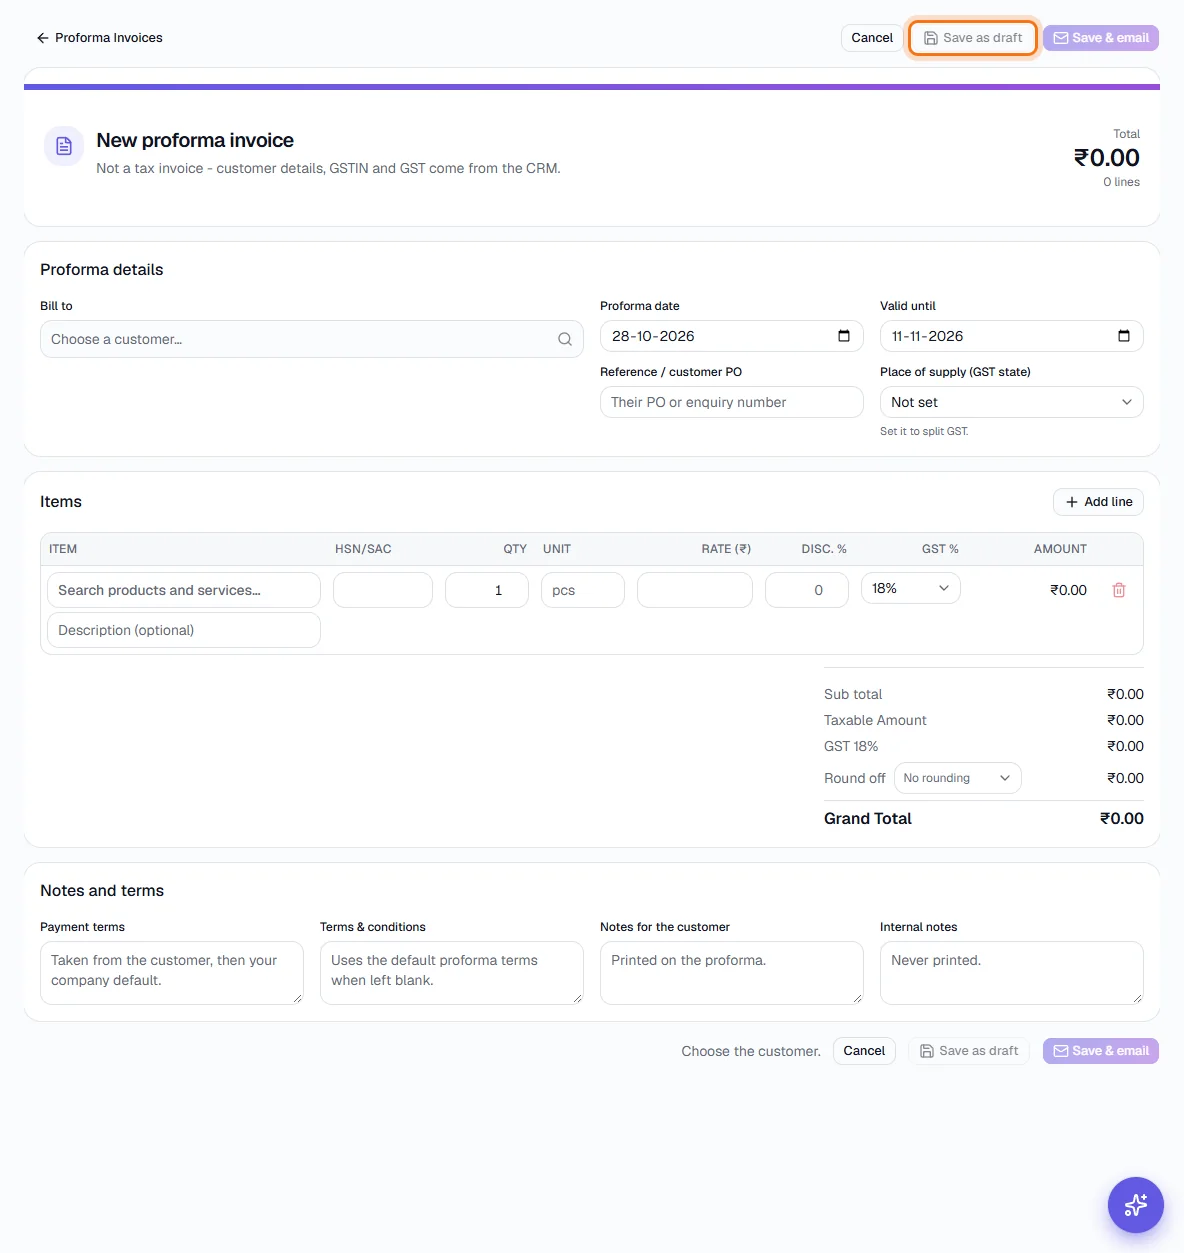The image size is (1184, 1253).
Task: Click the bottom Save as draft button
Action: (x=969, y=1051)
